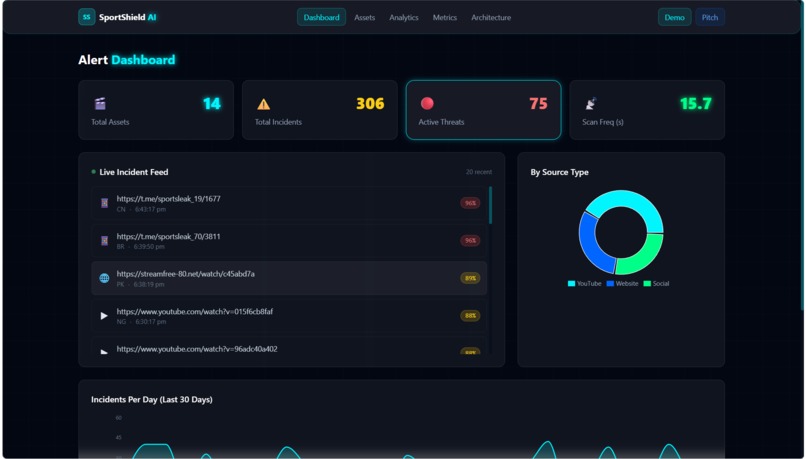Go to the Metrics tab
This screenshot has width=806, height=459.
pyautogui.click(x=445, y=17)
